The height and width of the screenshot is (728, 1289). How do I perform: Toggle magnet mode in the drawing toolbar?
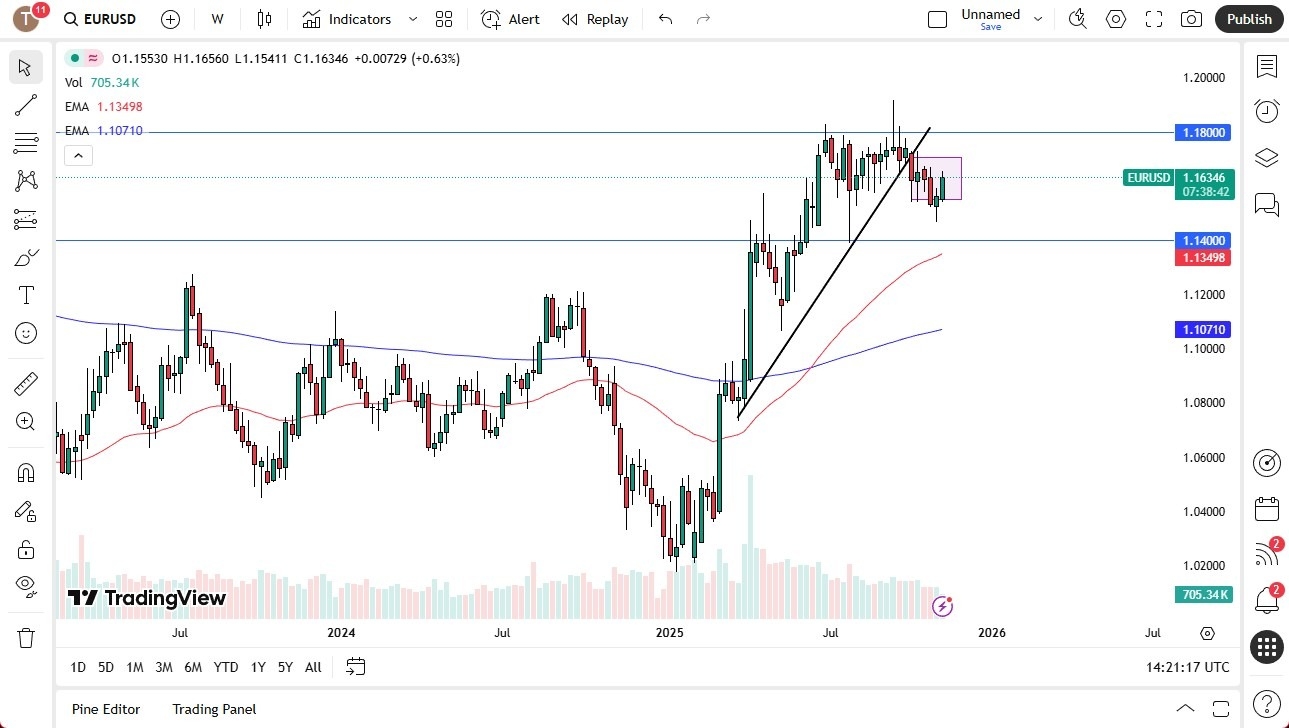[x=26, y=471]
